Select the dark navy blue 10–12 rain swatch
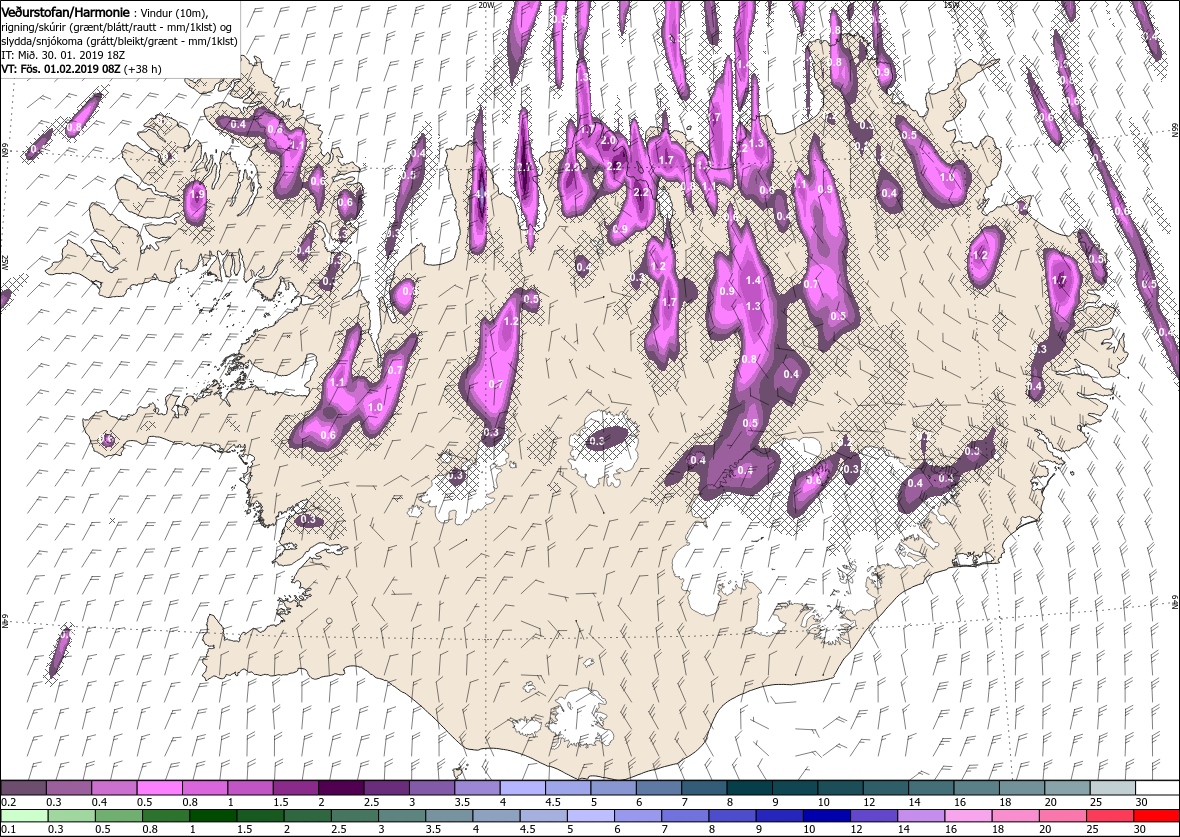1180x837 pixels. tap(826, 816)
